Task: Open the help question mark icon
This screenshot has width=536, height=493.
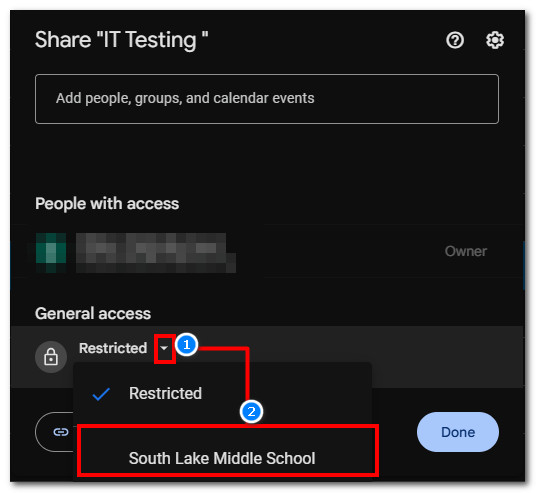Action: click(455, 40)
